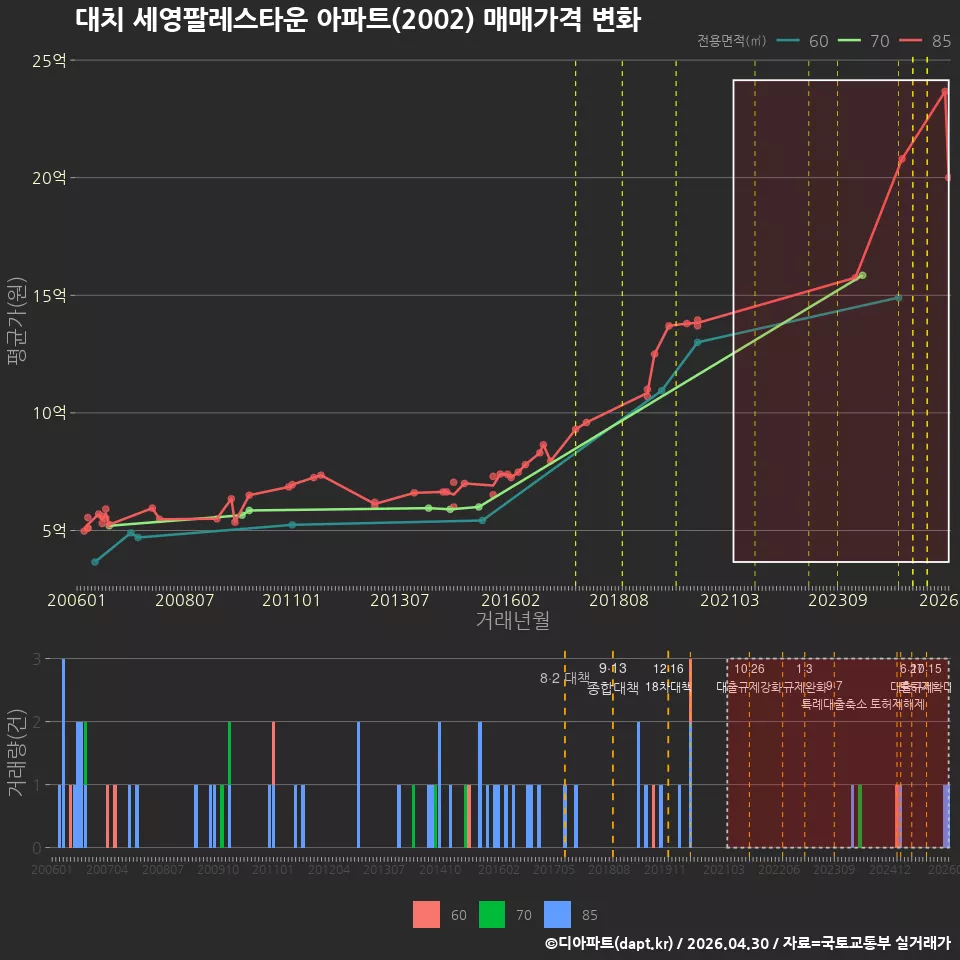Click the chart title '대치 세영팔레스타운 아파트(2002) 매매가격 변화'
This screenshot has width=960, height=960.
click(358, 19)
